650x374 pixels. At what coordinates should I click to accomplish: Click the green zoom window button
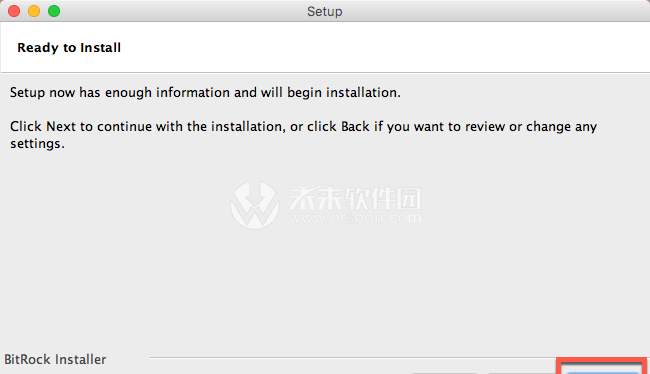(54, 11)
